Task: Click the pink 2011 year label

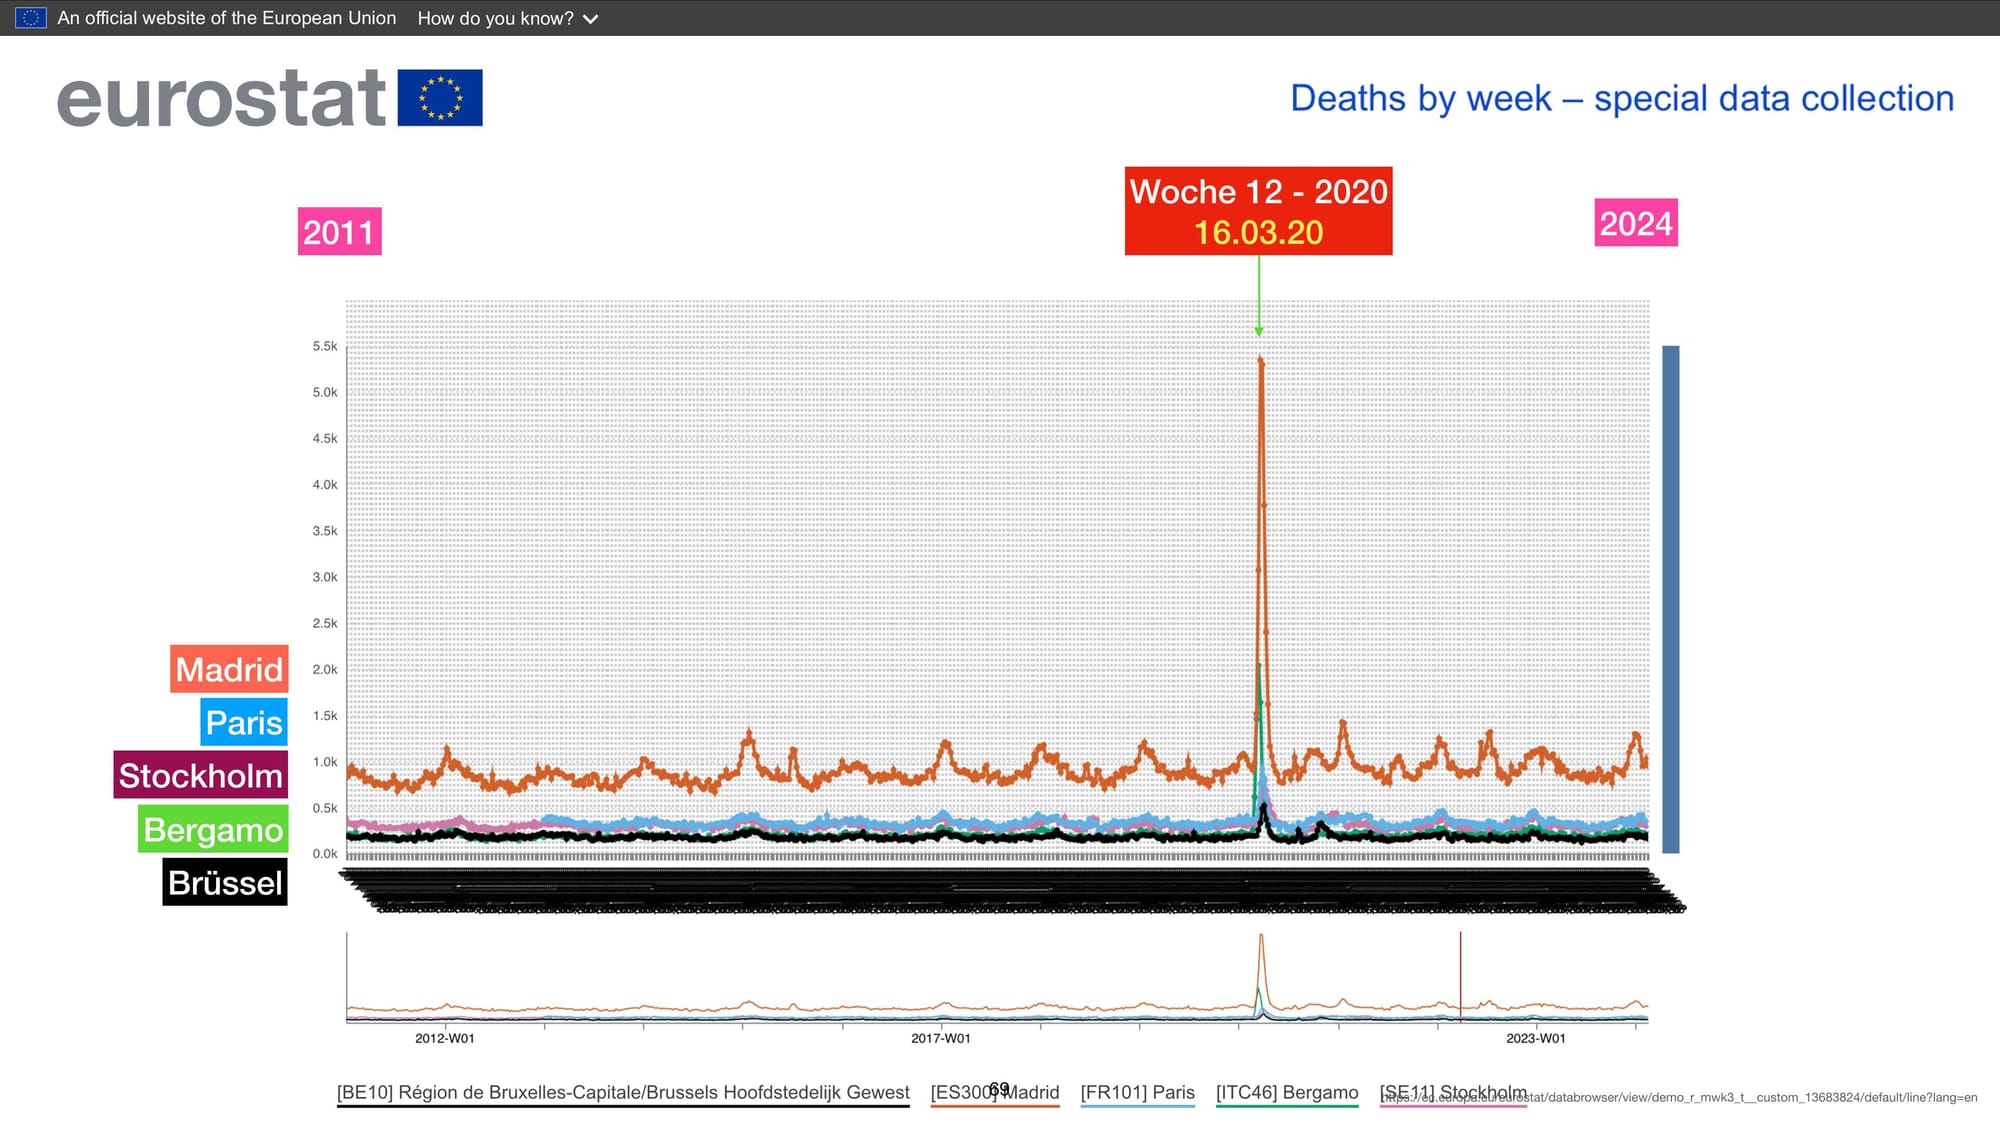Action: click(x=339, y=232)
